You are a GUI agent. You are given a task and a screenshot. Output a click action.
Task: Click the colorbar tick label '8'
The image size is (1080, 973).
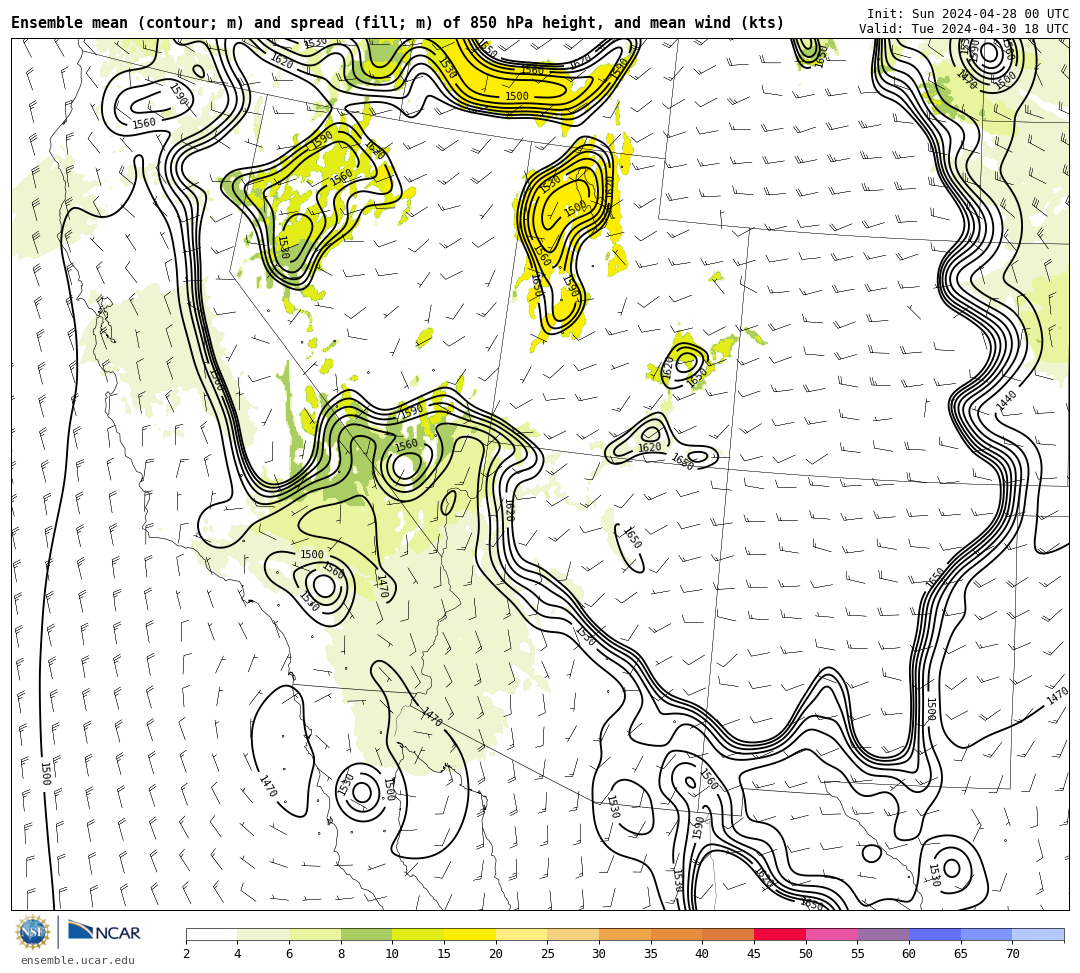(x=341, y=954)
